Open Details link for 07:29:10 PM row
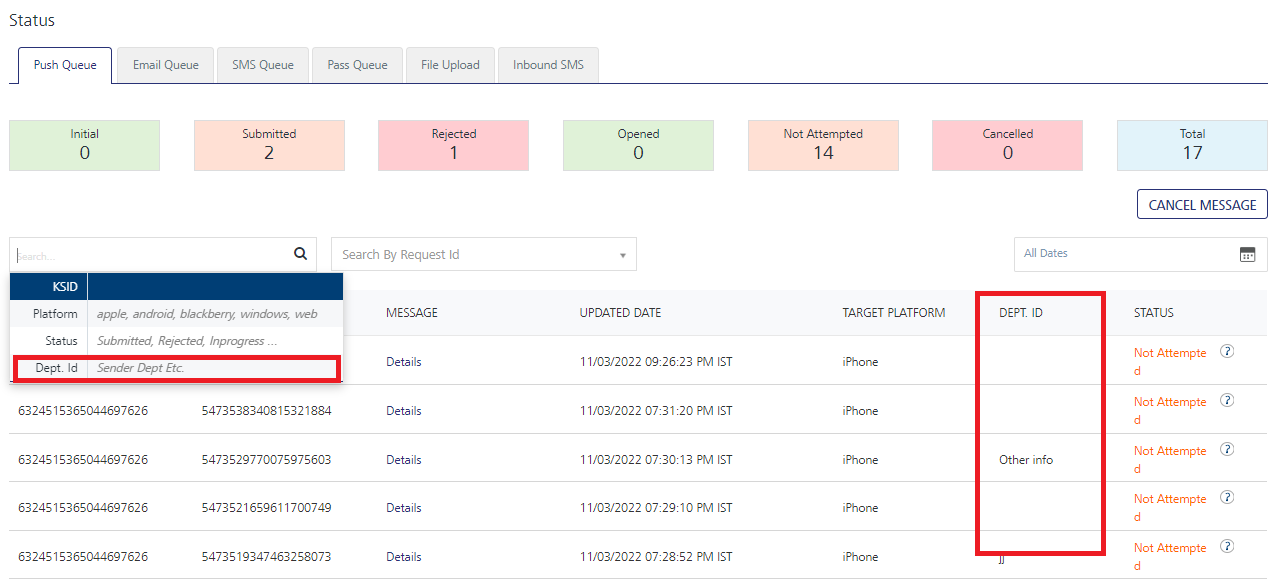 pos(404,508)
